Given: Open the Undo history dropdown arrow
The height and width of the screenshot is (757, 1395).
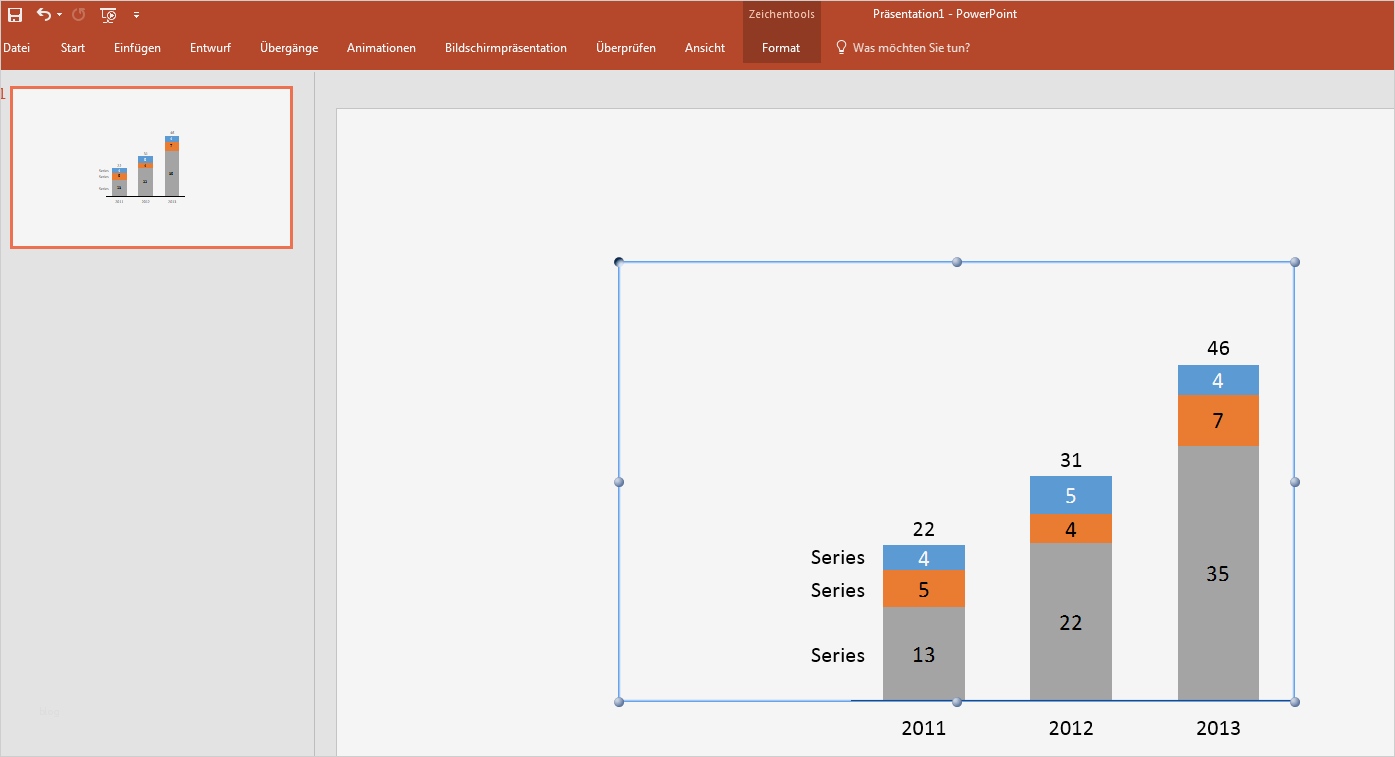Looking at the screenshot, I should (60, 15).
